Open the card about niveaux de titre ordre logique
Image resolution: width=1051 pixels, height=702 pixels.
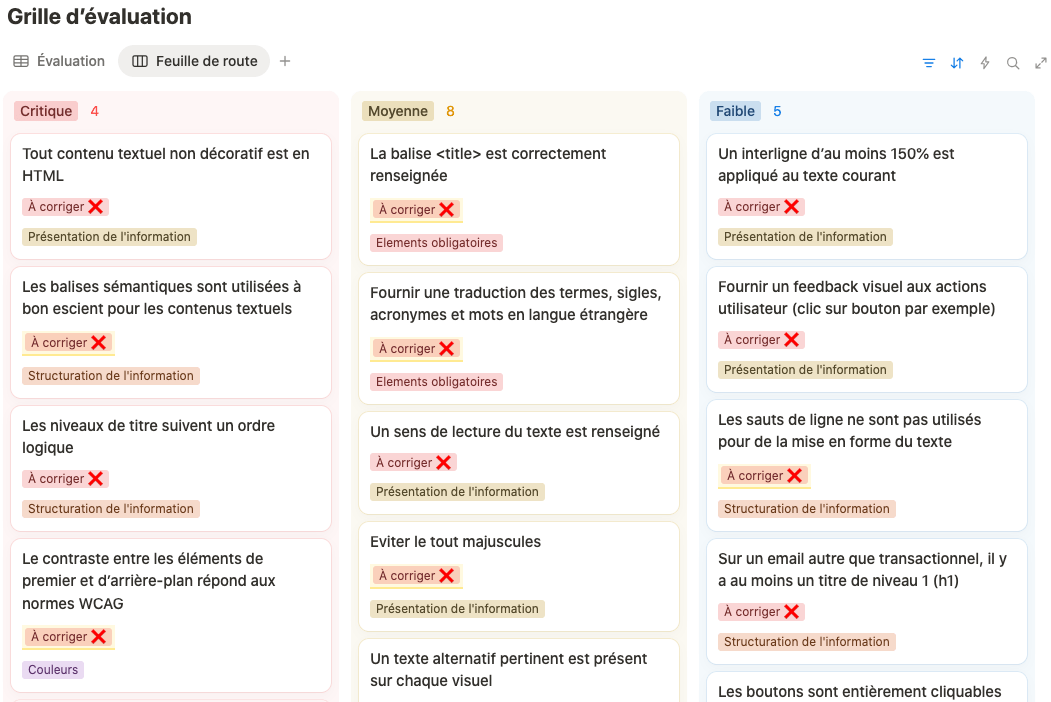pyautogui.click(x=171, y=468)
